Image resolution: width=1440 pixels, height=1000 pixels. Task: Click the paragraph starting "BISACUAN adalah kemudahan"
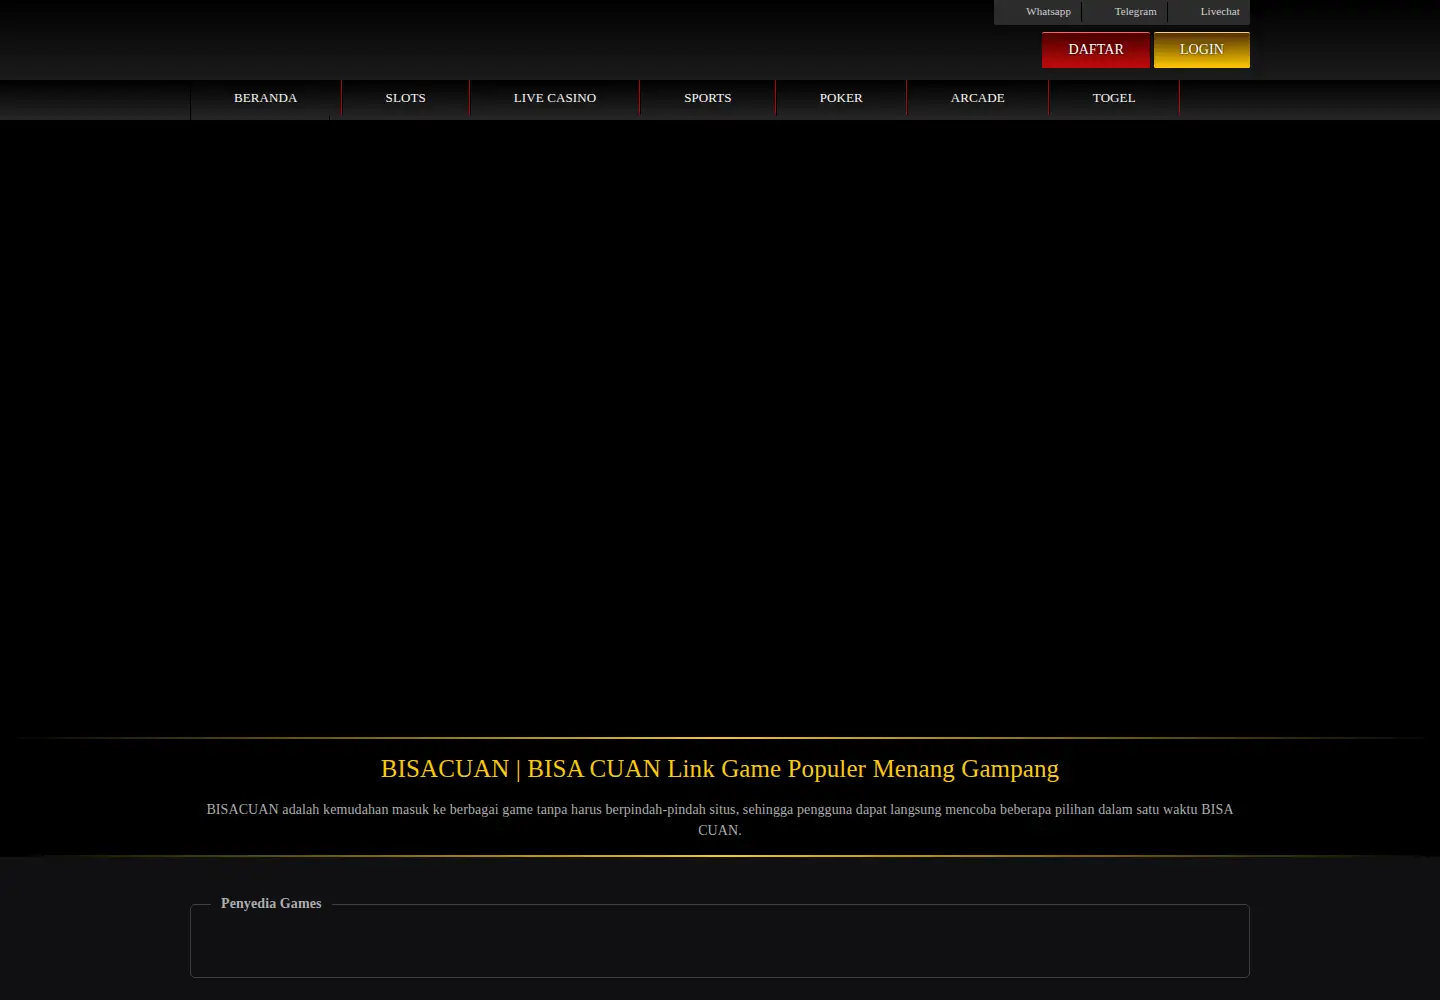(x=720, y=820)
